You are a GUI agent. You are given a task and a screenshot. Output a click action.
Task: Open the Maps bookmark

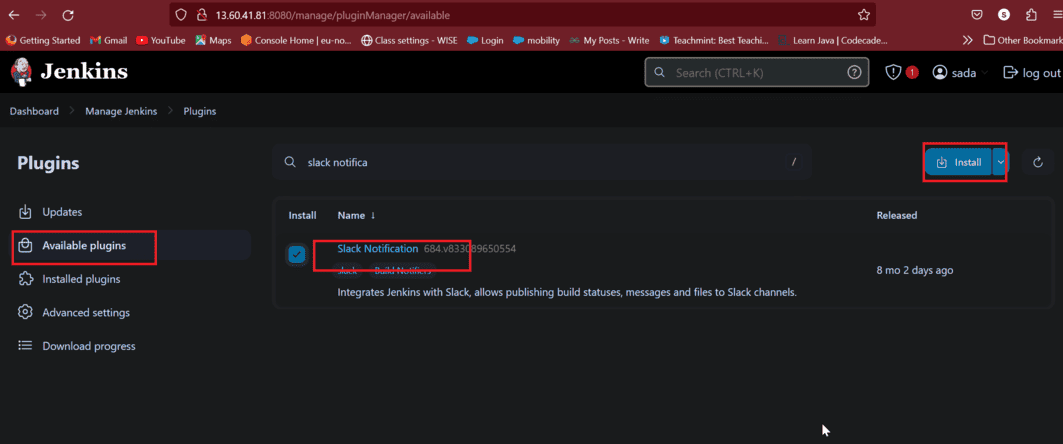[214, 41]
